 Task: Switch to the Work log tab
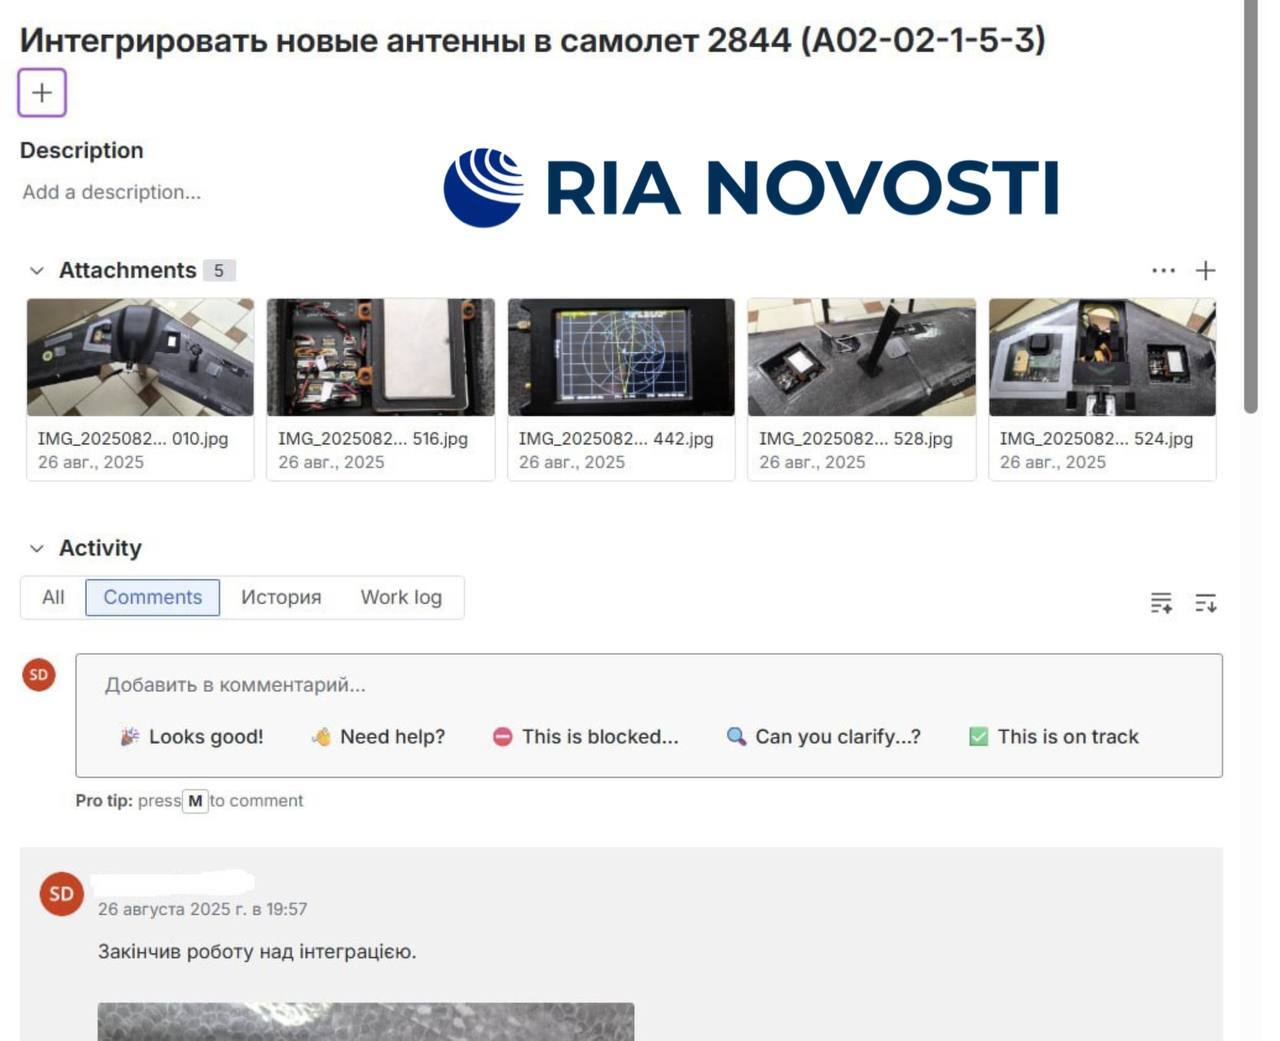(x=401, y=598)
